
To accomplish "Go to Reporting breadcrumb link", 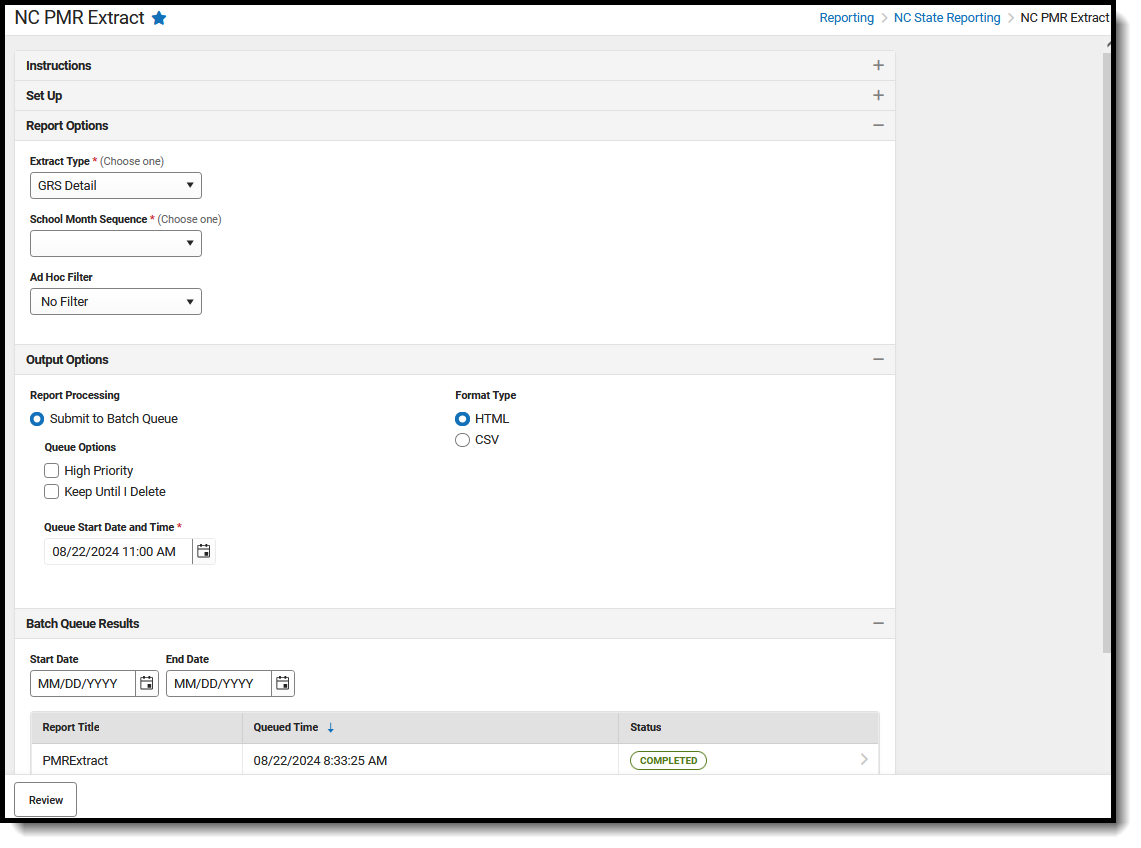I will pos(846,17).
